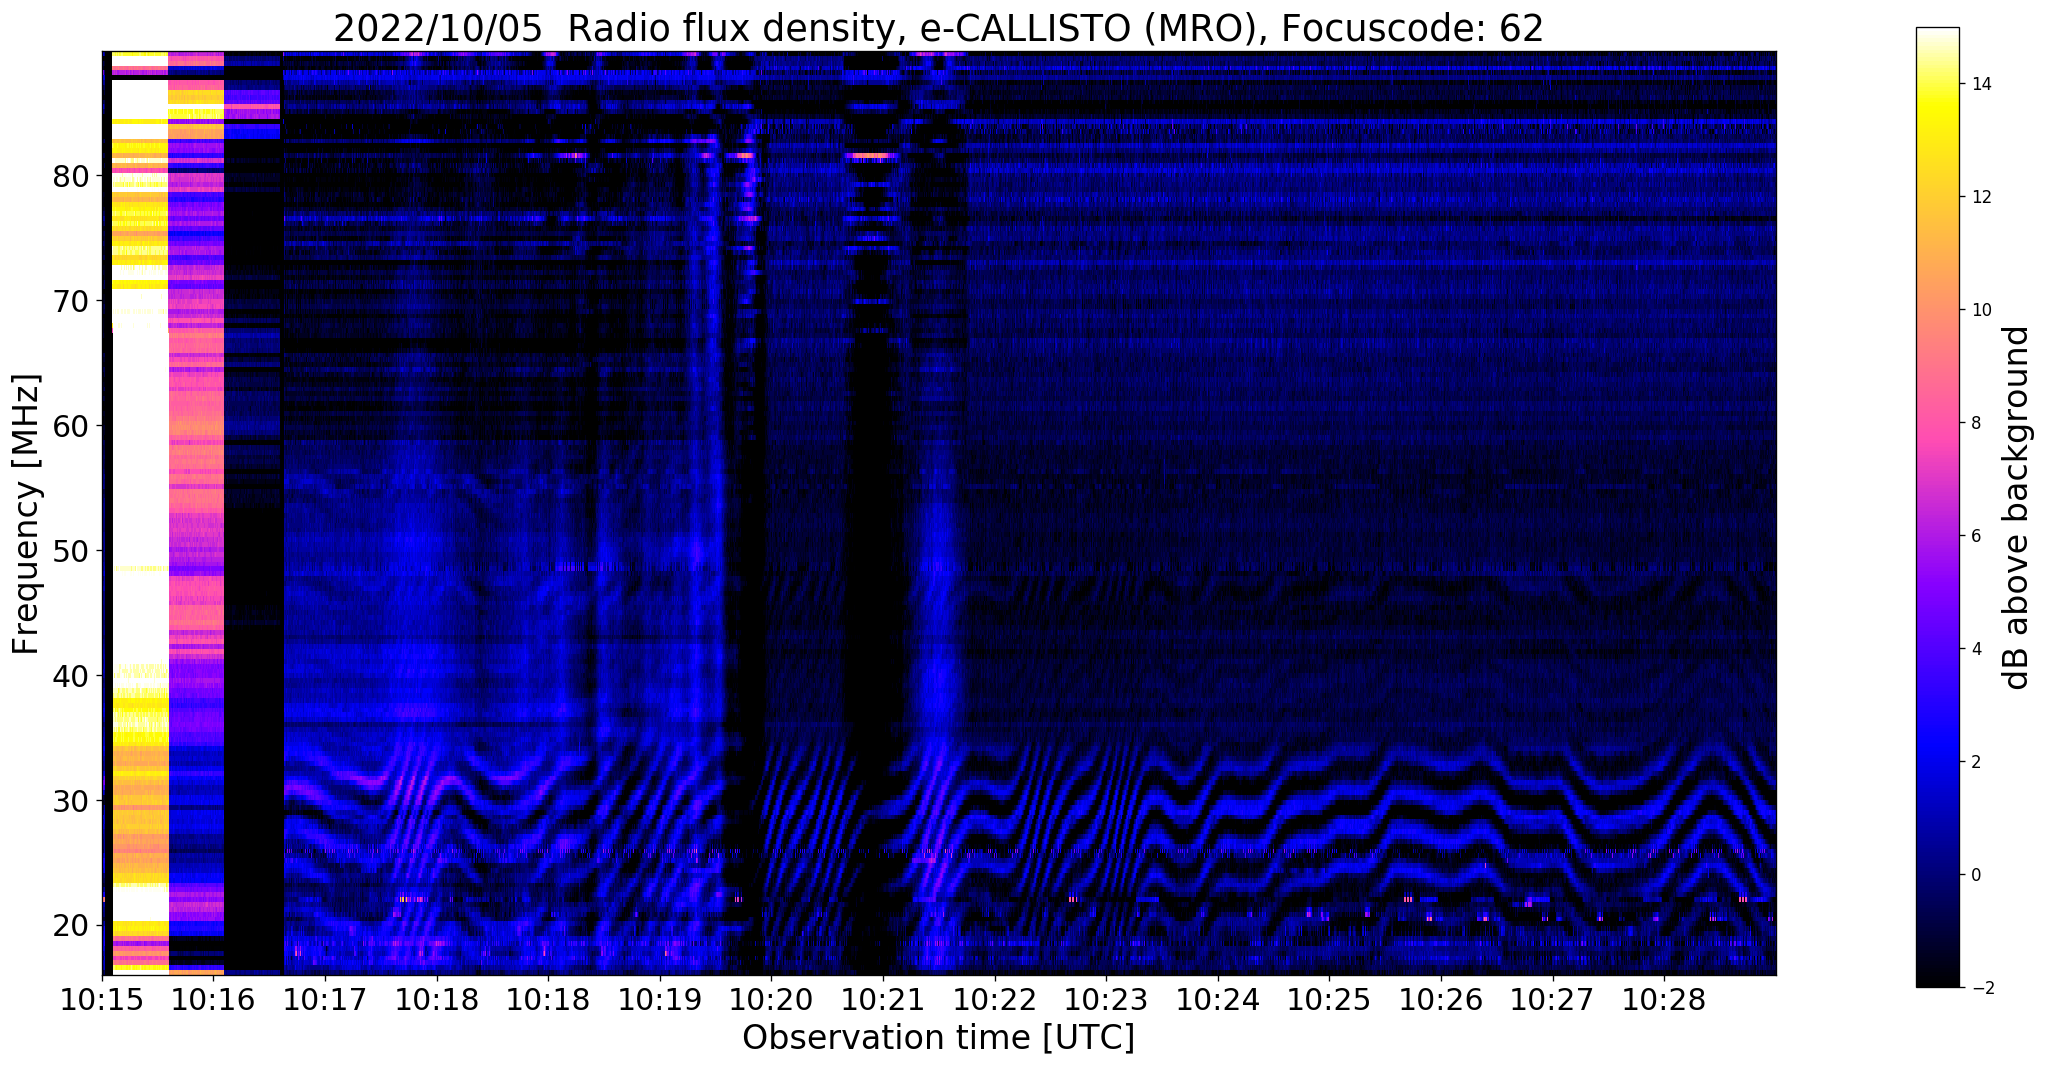2047x1067 pixels.
Task: Click the 20 MHz frequency axis tick
Action: [71, 925]
